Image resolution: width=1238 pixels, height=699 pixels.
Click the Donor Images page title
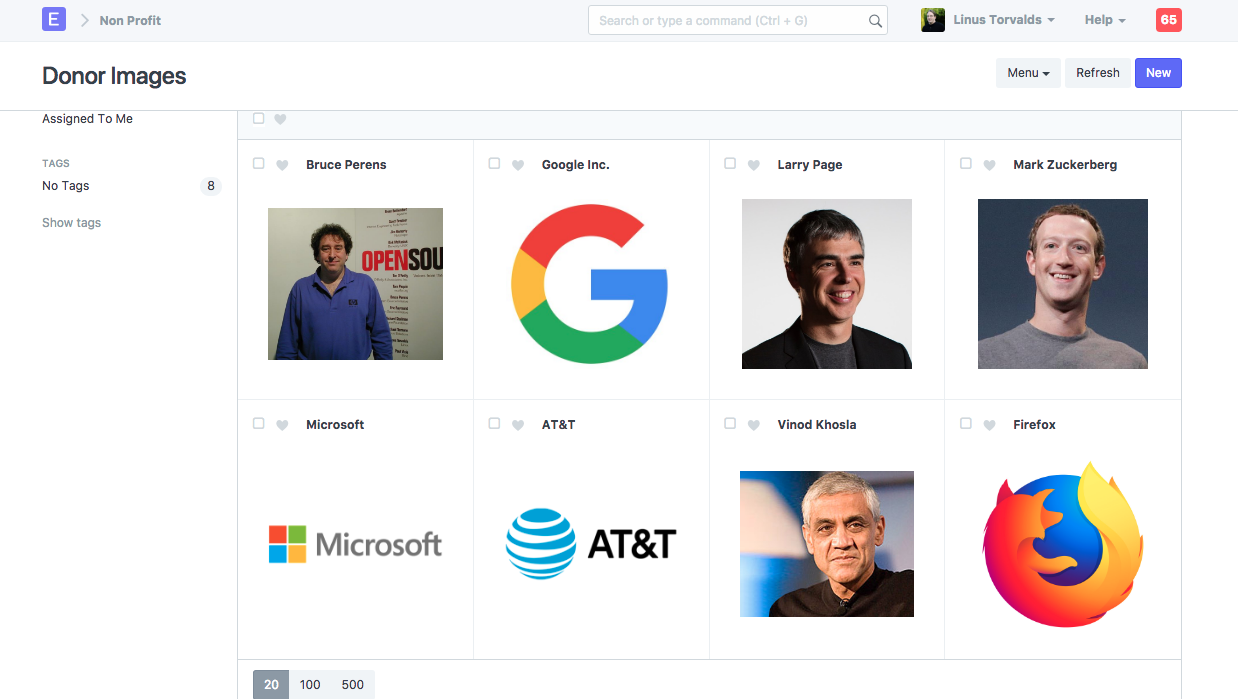[114, 76]
